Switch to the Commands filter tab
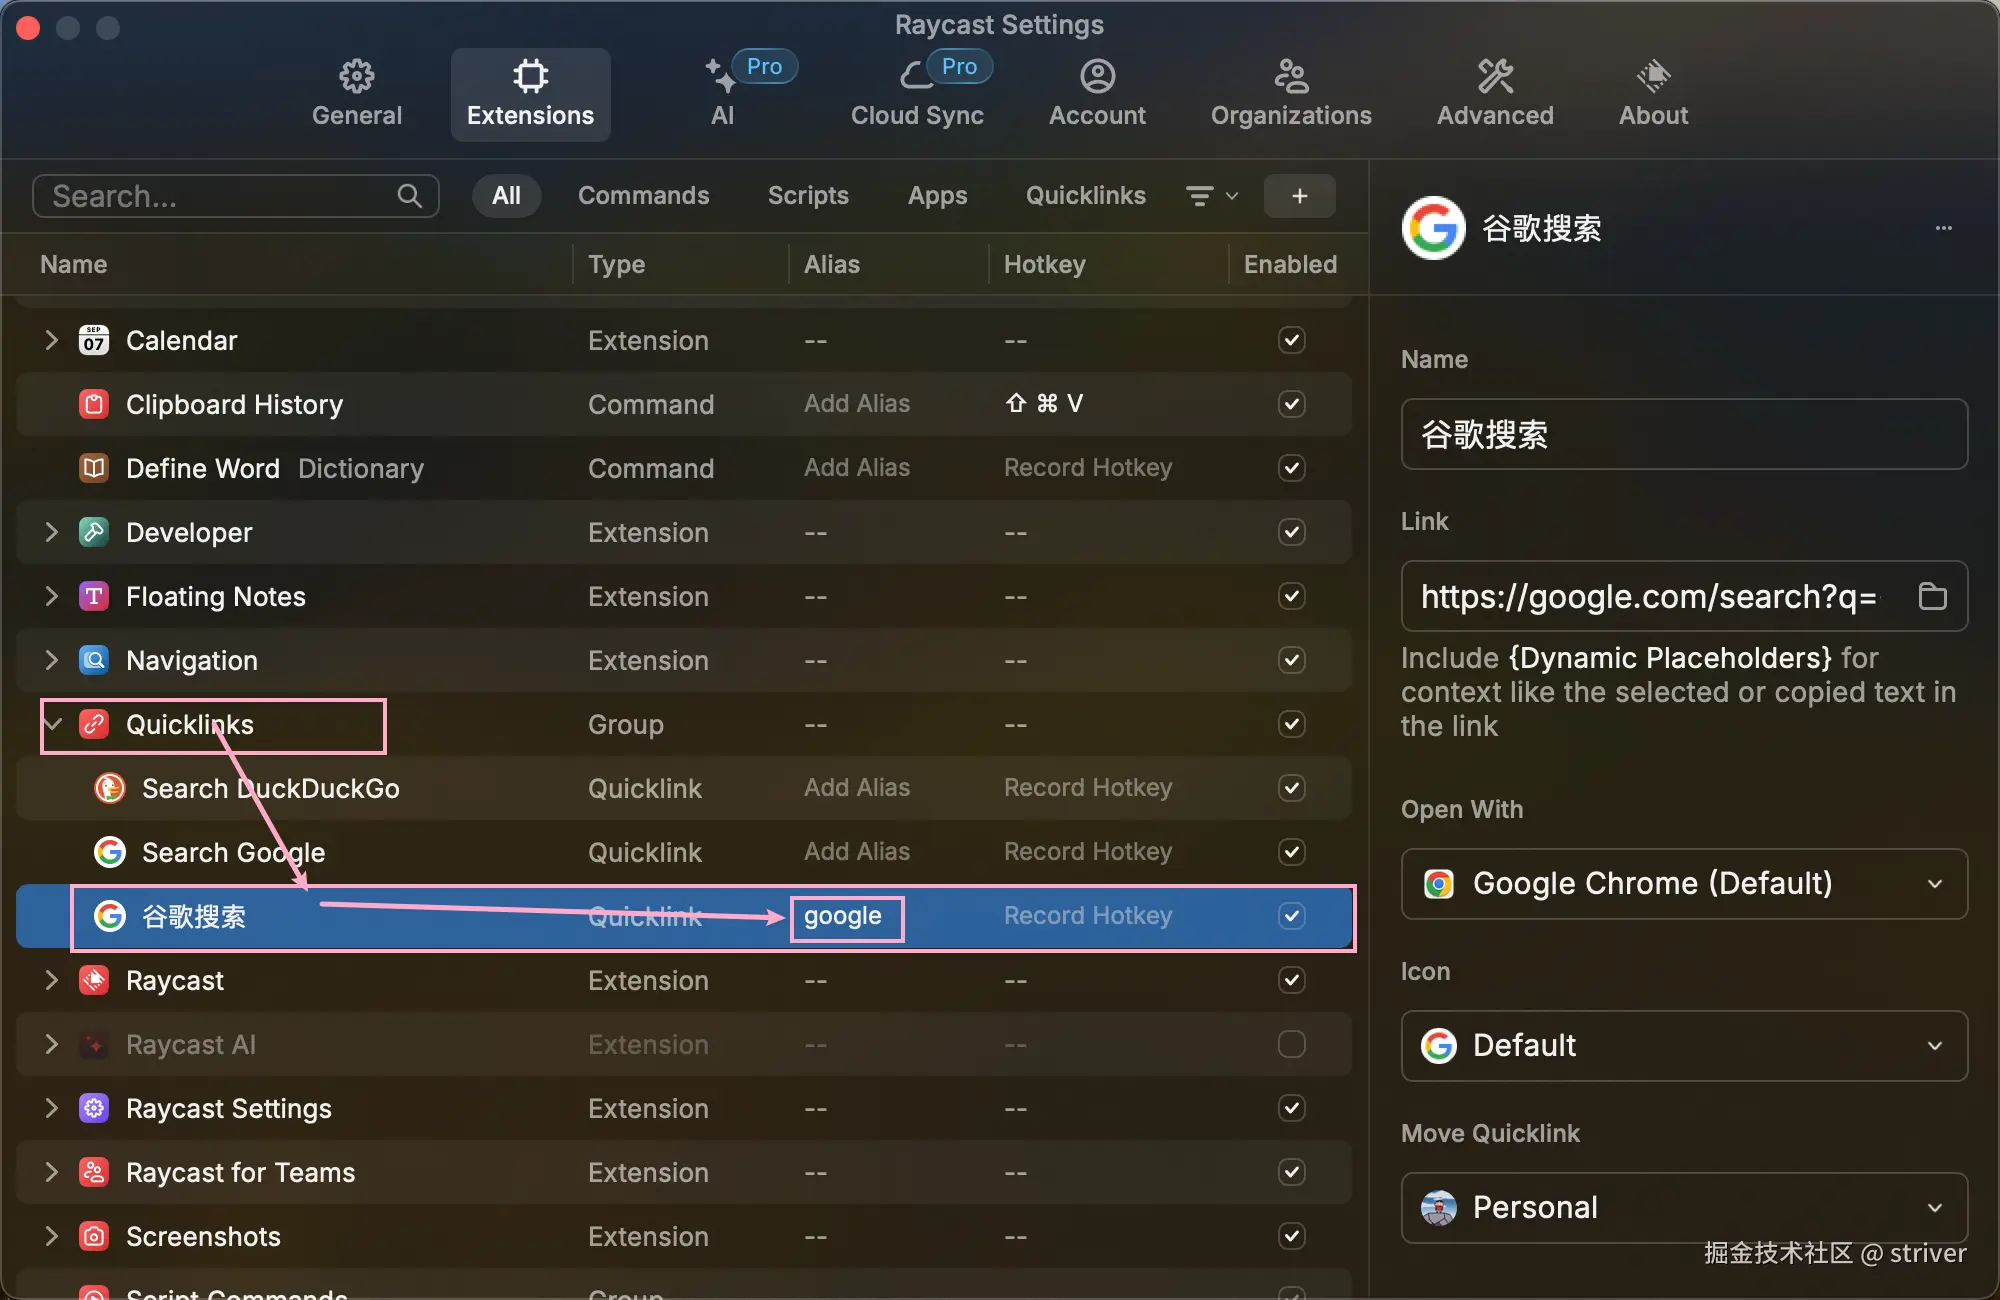Viewport: 2000px width, 1300px height. (643, 196)
